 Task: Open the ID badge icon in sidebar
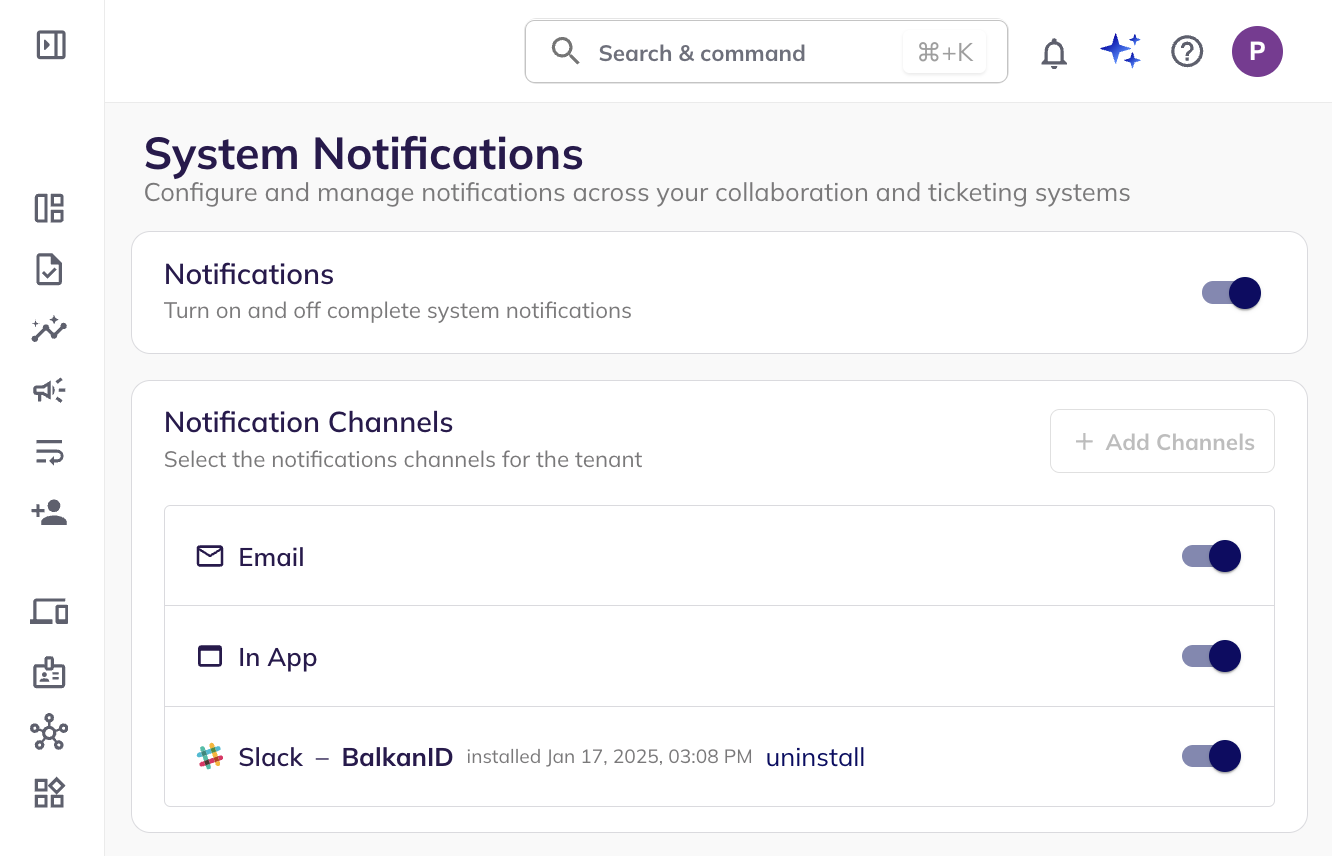point(49,673)
